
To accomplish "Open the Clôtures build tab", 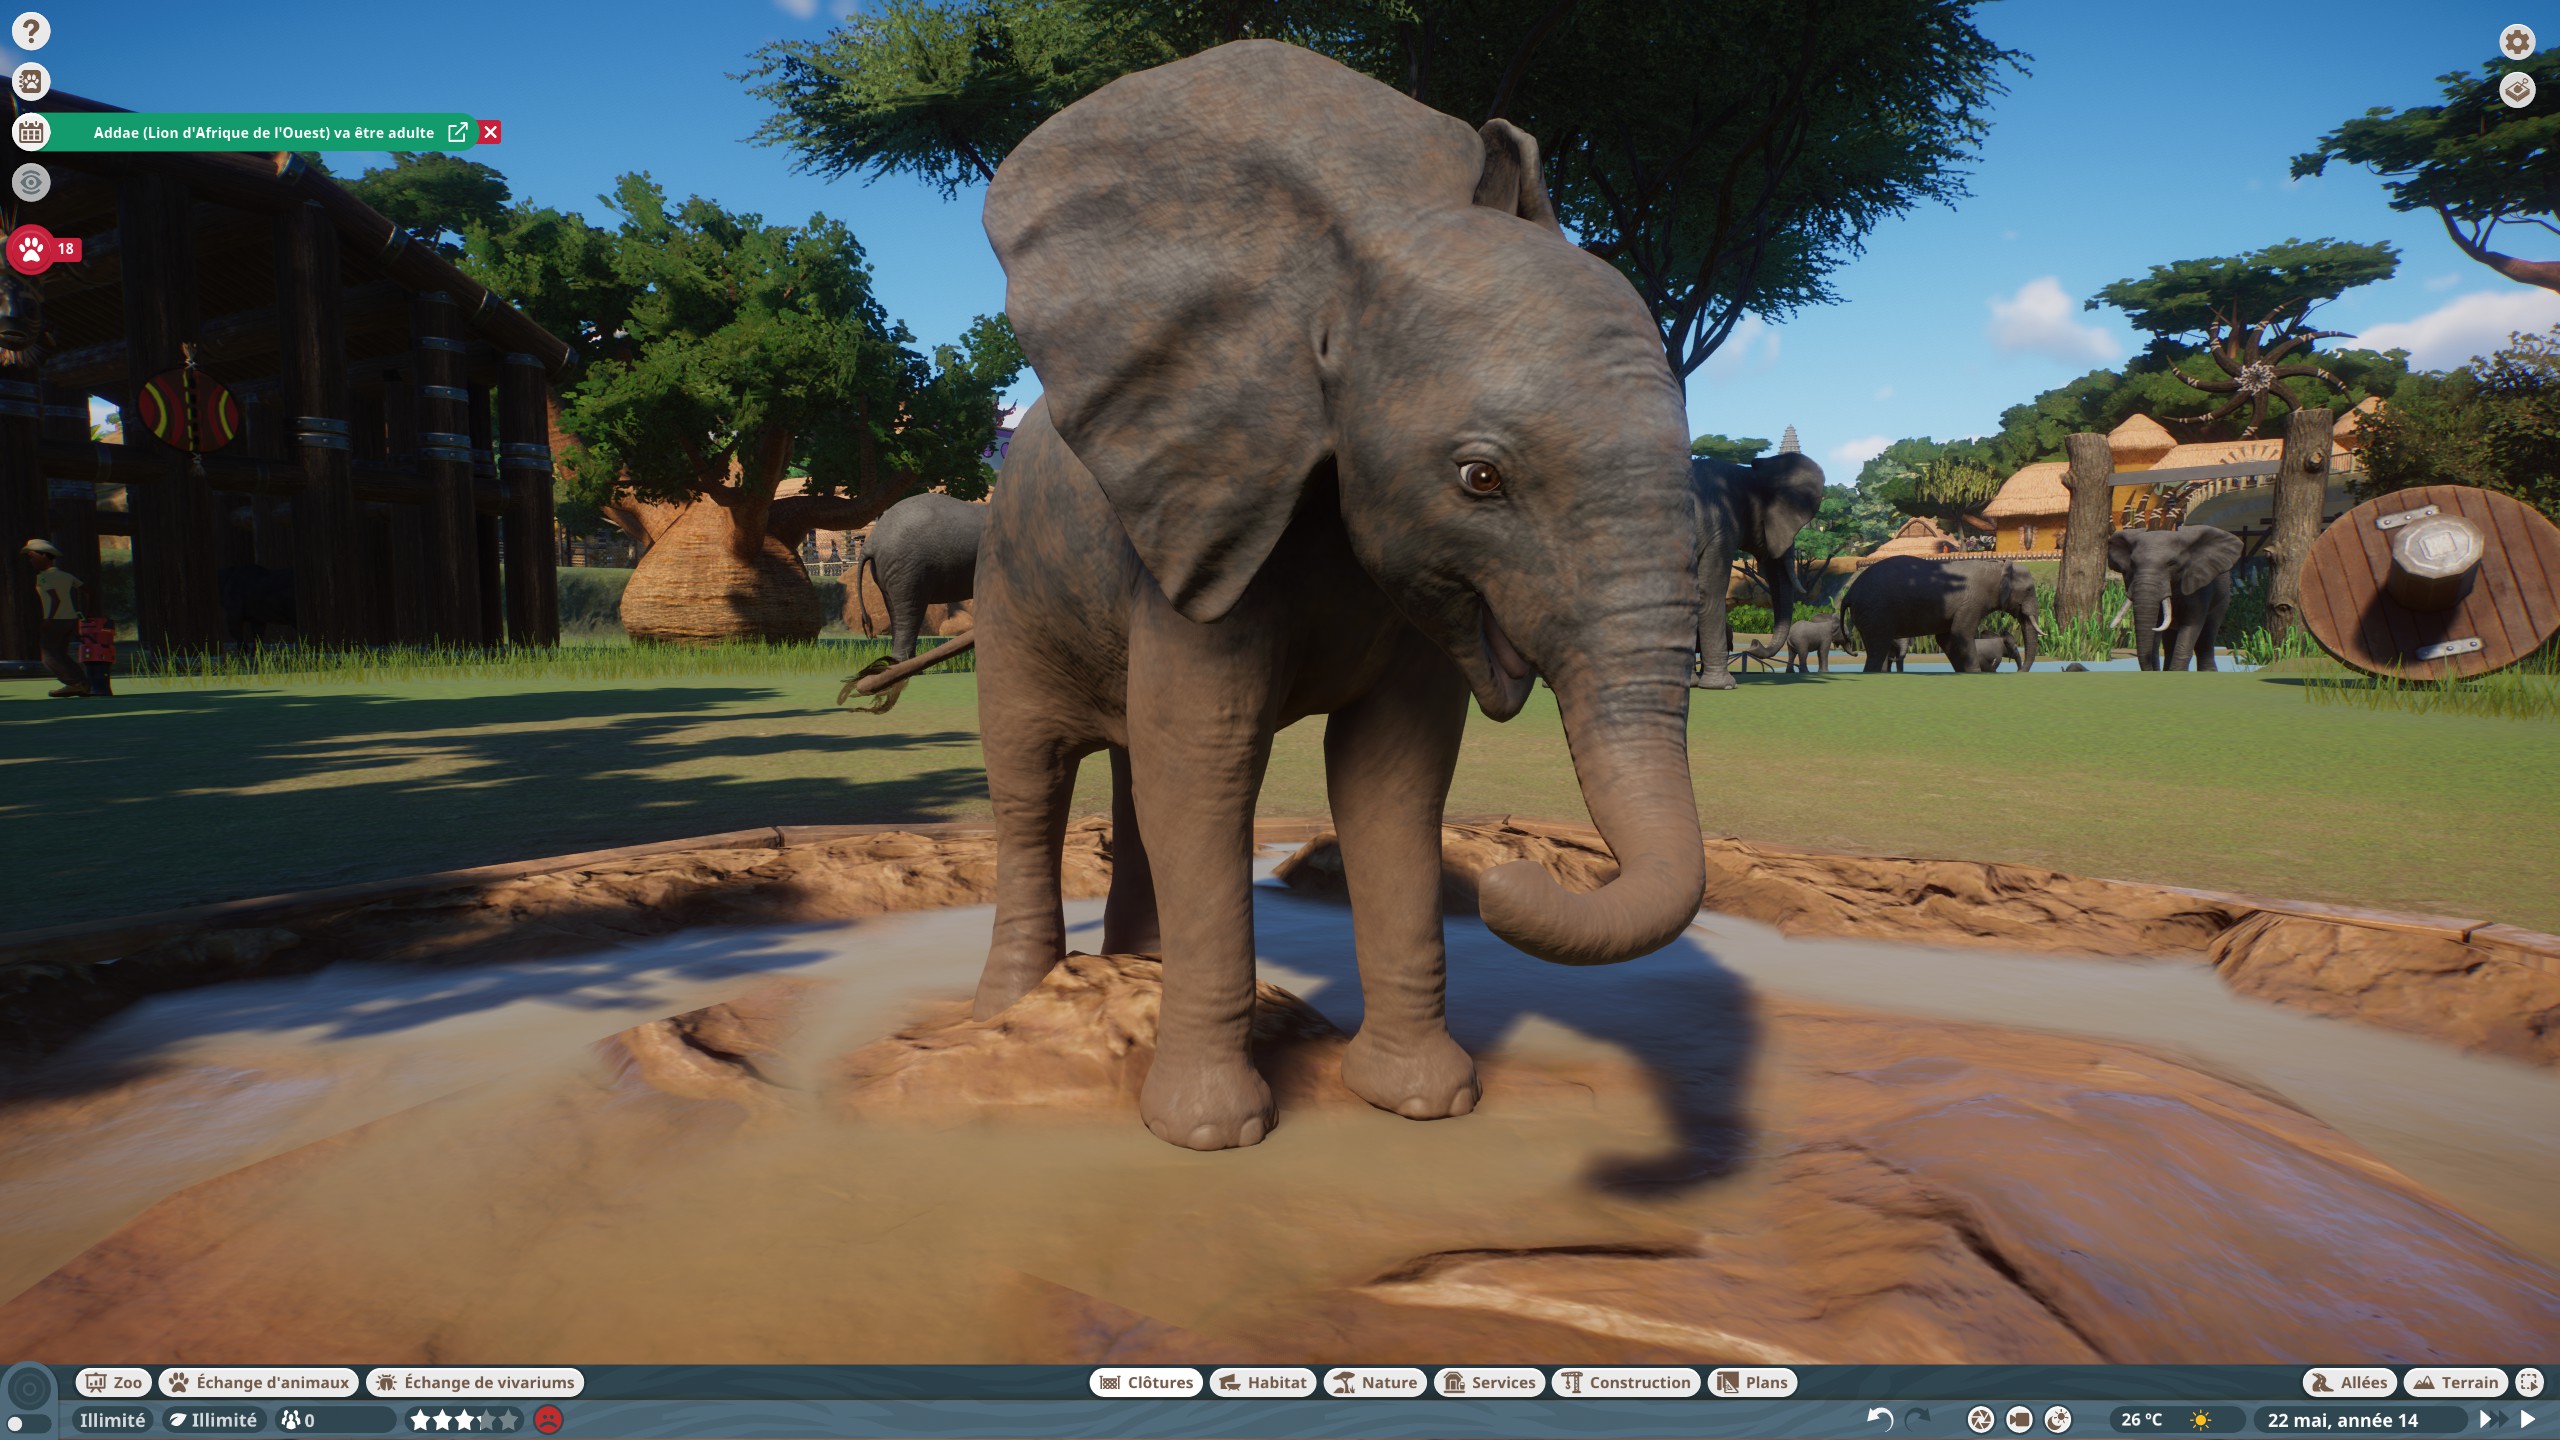I will (x=1146, y=1382).
